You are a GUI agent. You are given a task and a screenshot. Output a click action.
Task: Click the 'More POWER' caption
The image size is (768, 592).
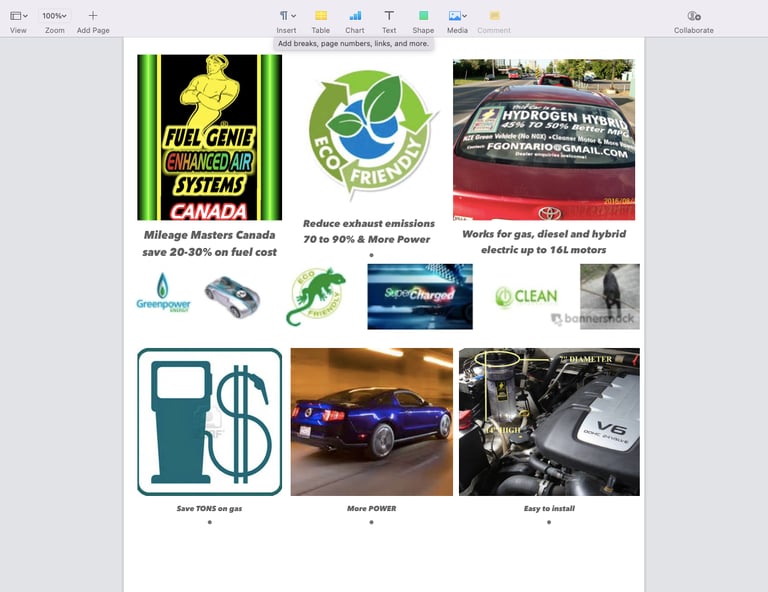(372, 509)
